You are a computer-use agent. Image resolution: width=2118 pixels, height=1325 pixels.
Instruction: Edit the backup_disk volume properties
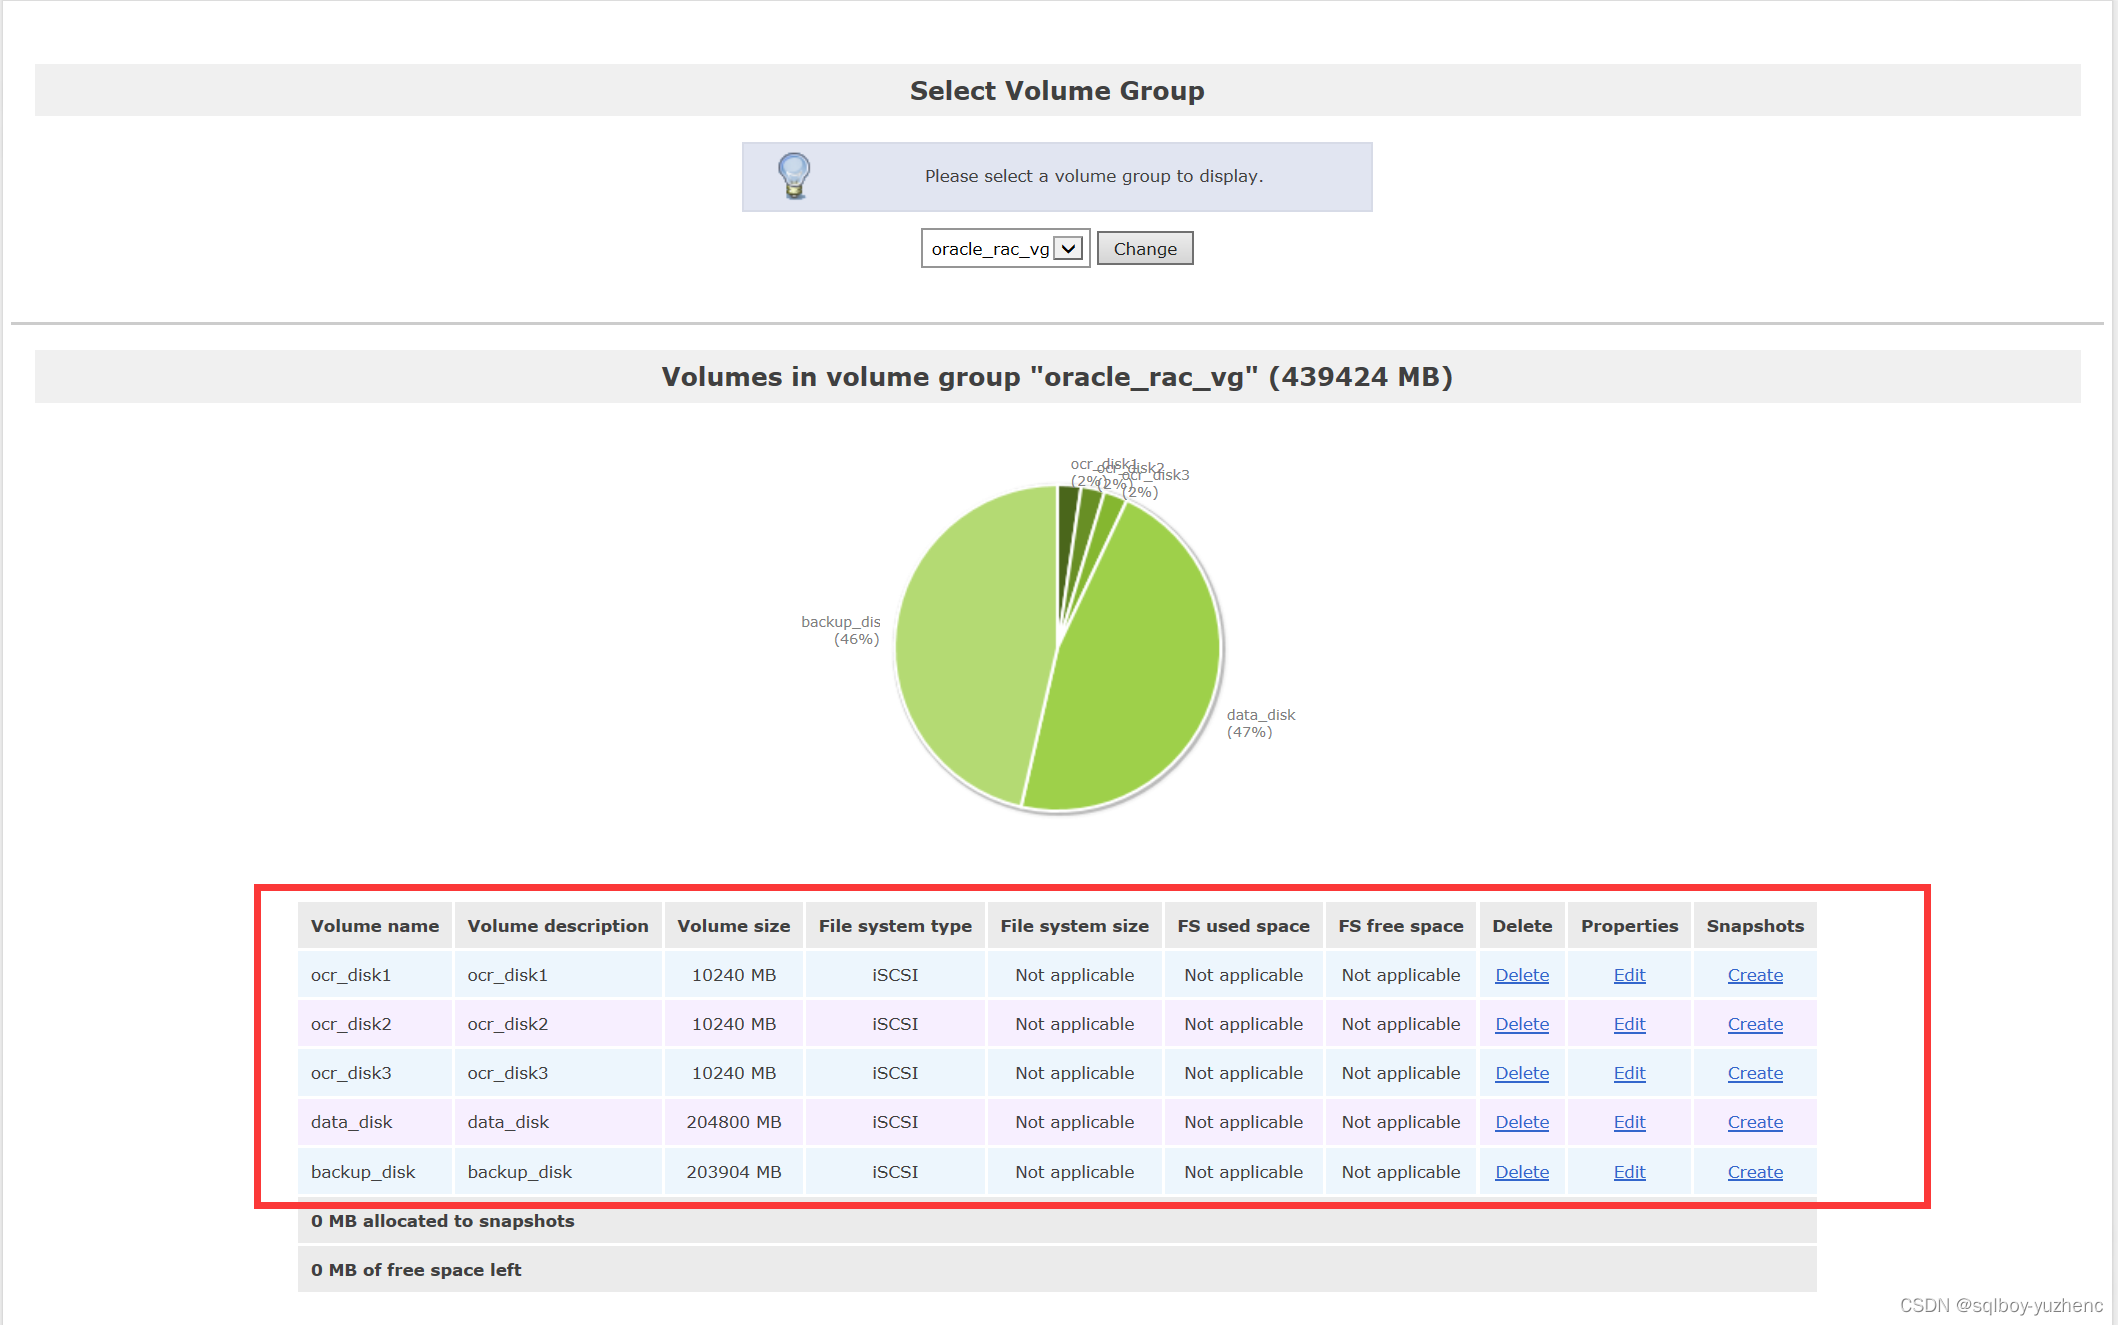pyautogui.click(x=1628, y=1171)
